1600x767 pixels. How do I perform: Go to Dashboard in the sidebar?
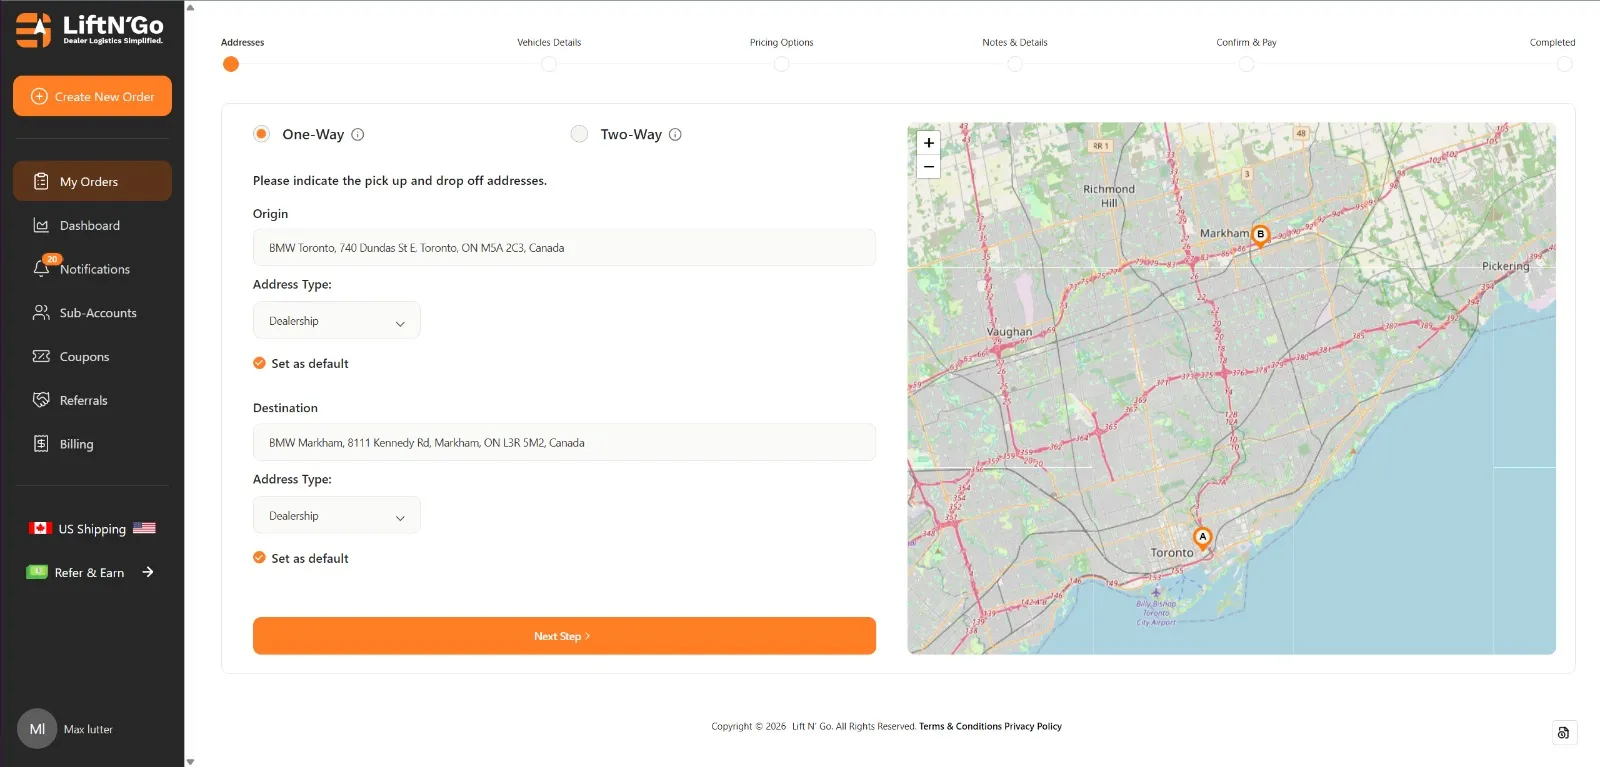click(92, 225)
